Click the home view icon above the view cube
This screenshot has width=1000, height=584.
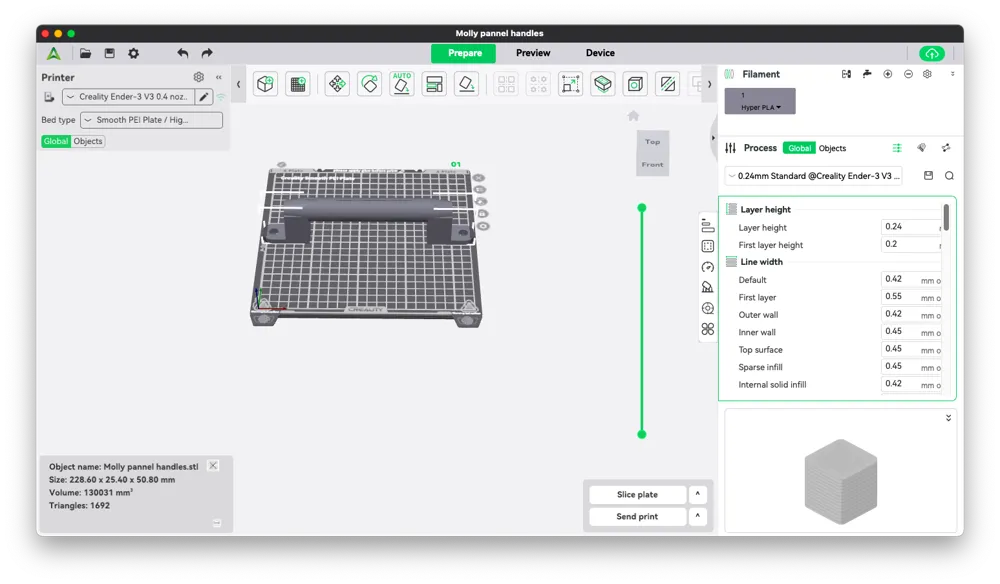click(x=633, y=116)
